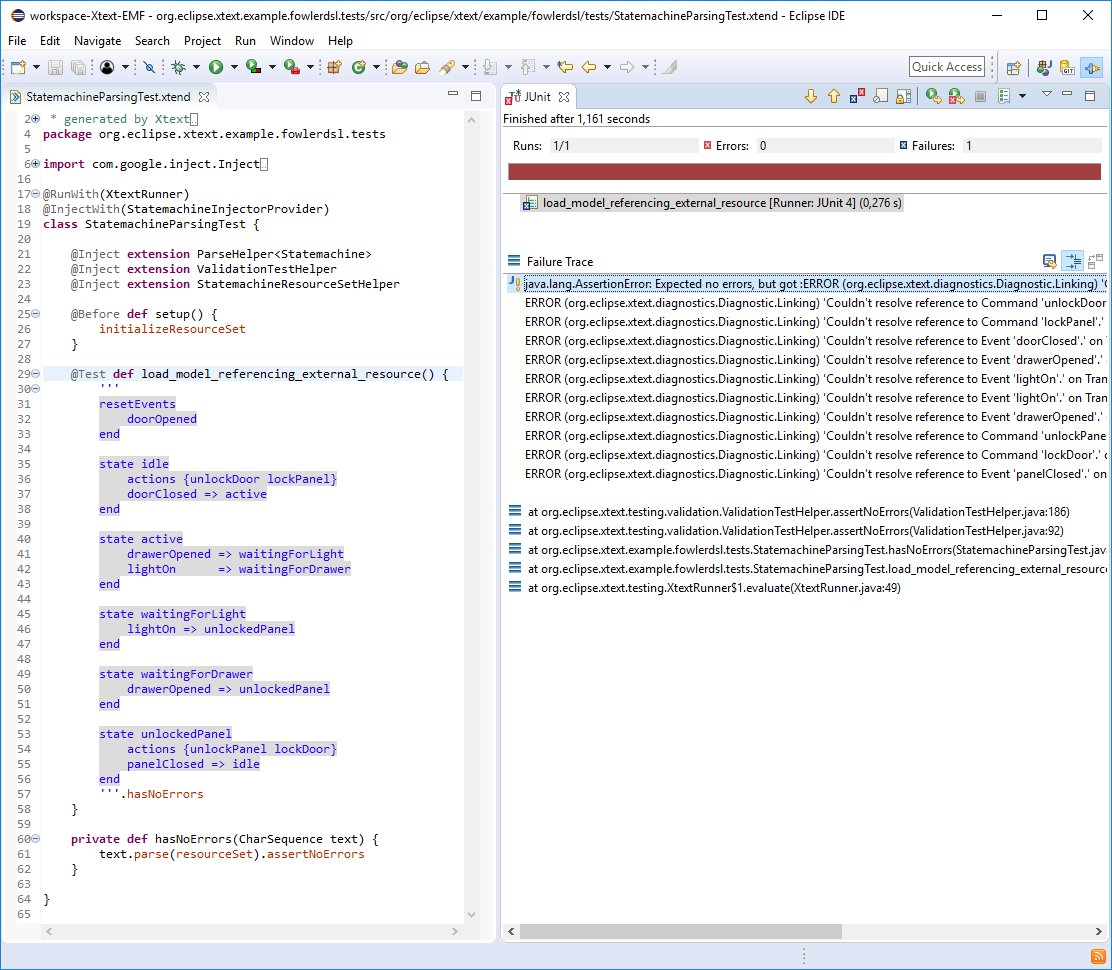Open the File menu
Image resolution: width=1112 pixels, height=970 pixels.
(x=17, y=41)
